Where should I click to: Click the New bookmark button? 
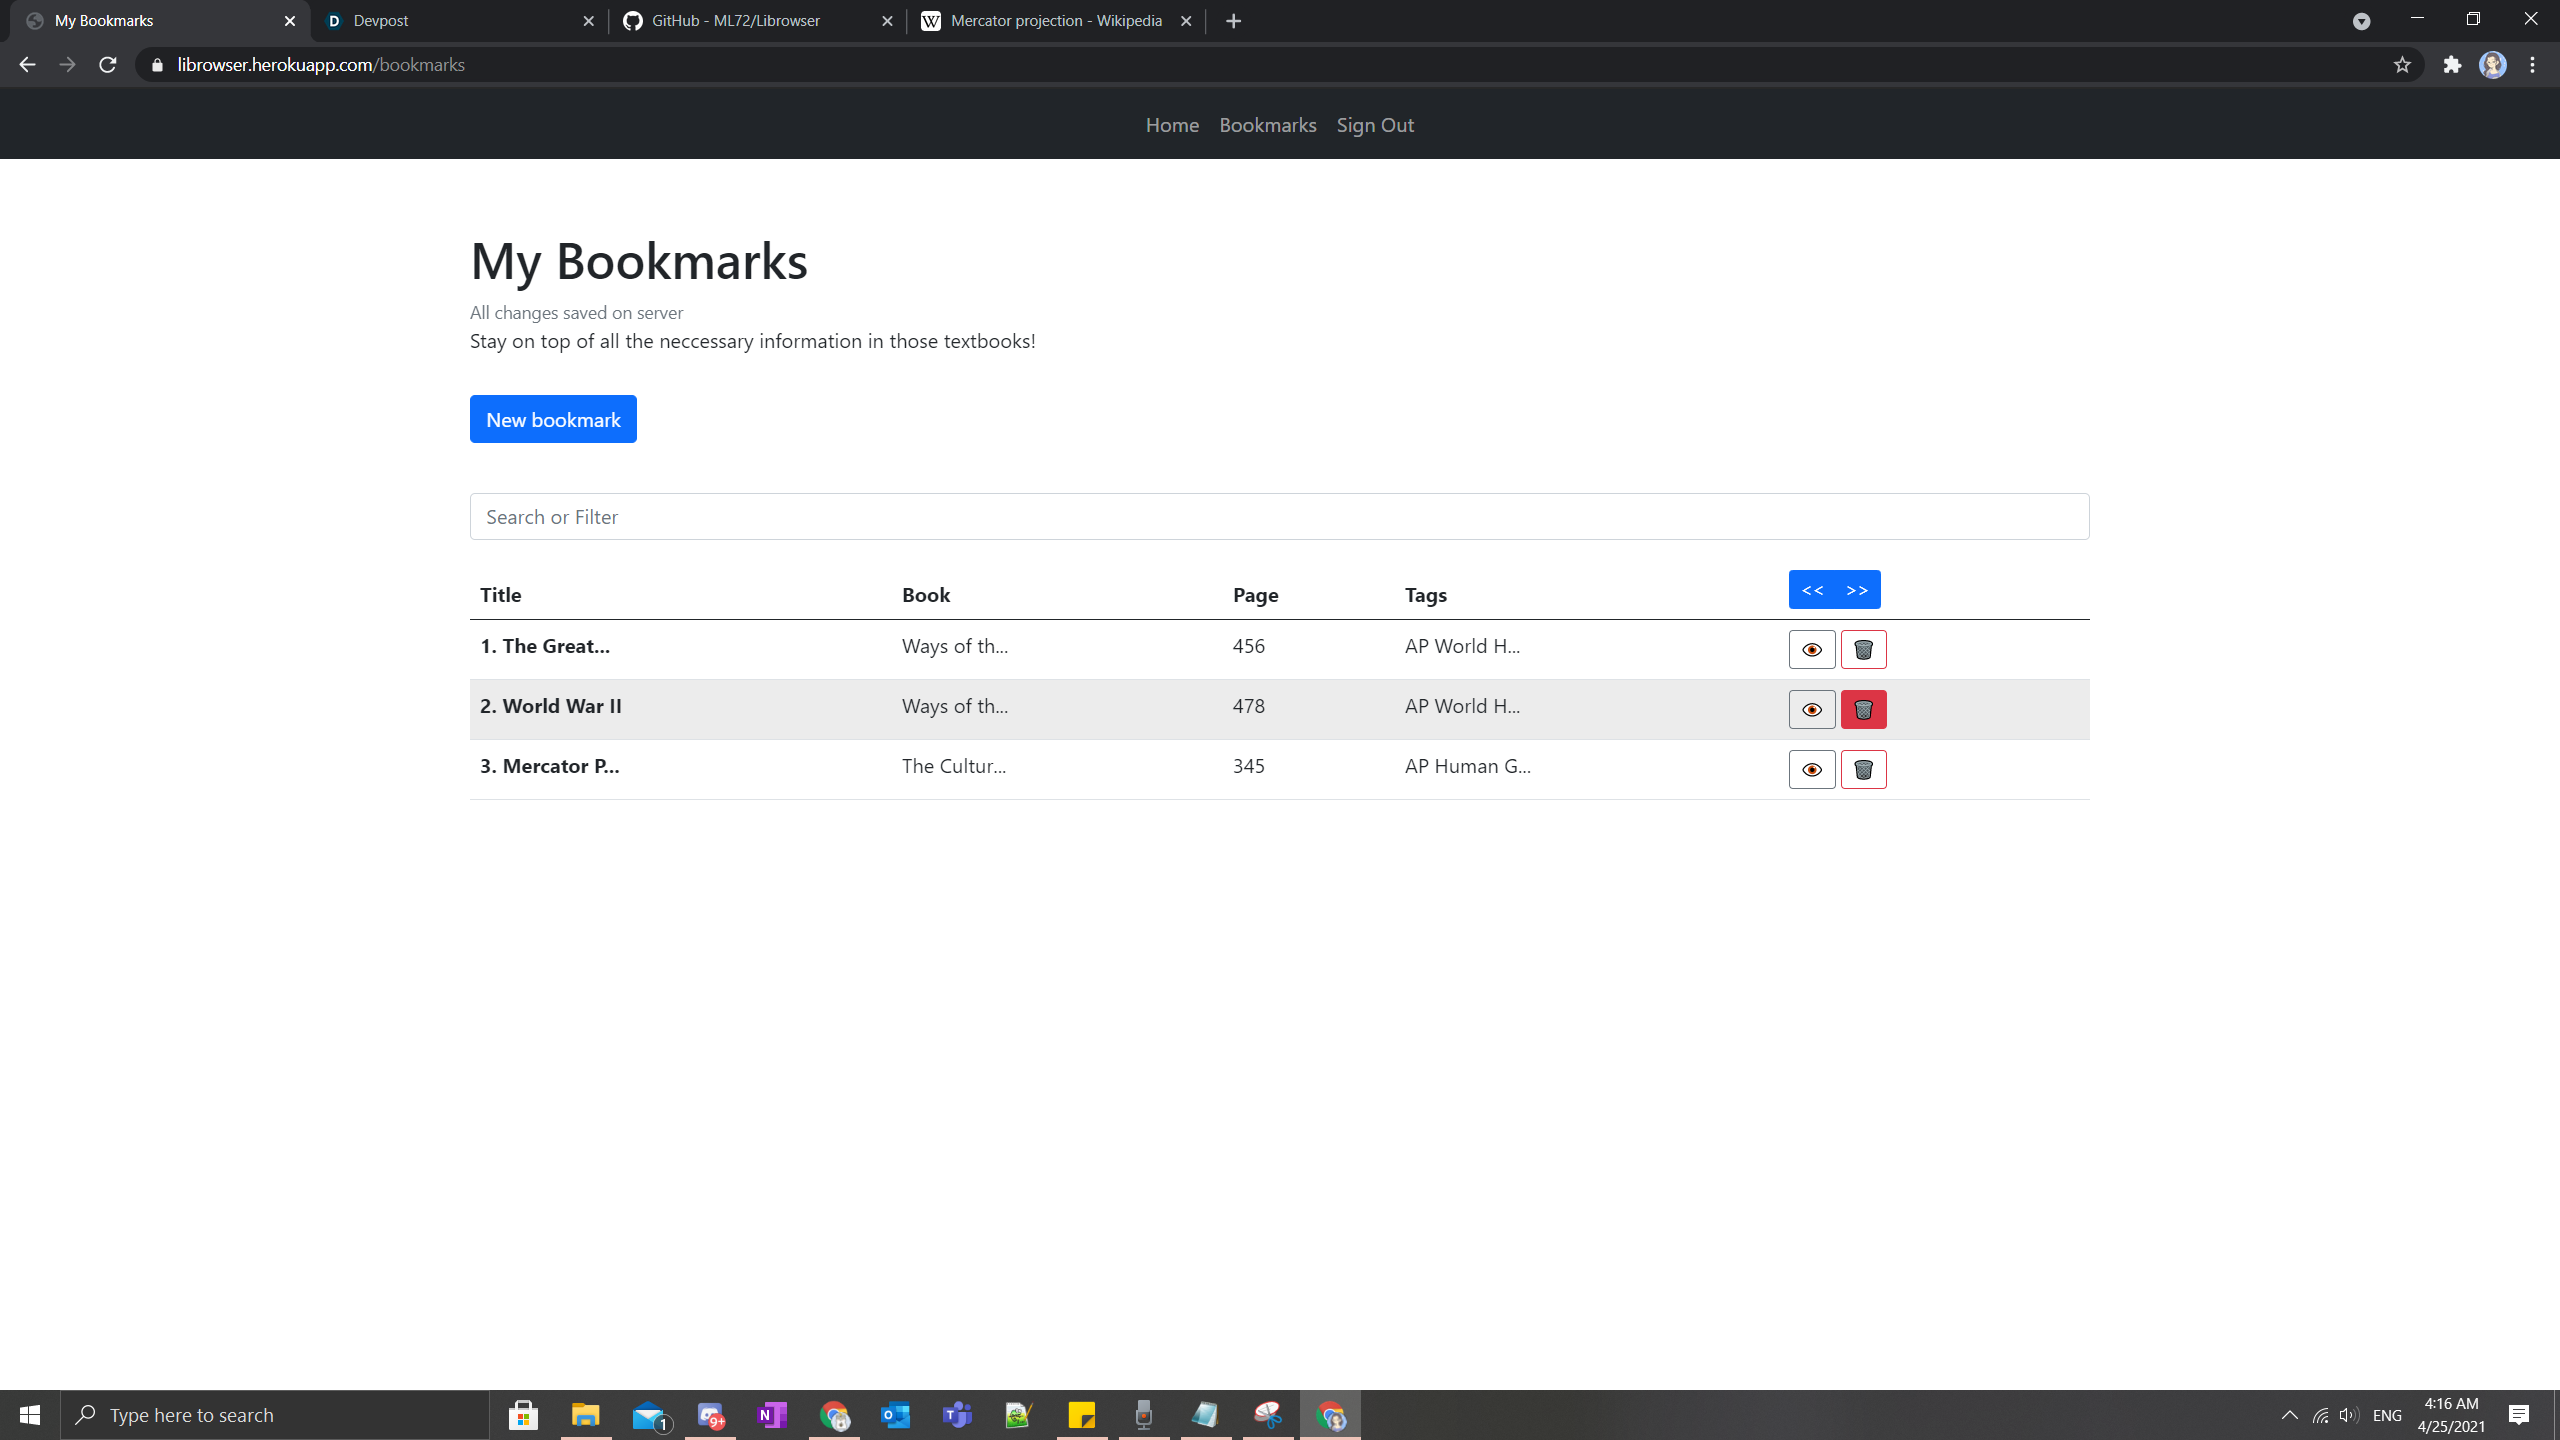(x=553, y=419)
